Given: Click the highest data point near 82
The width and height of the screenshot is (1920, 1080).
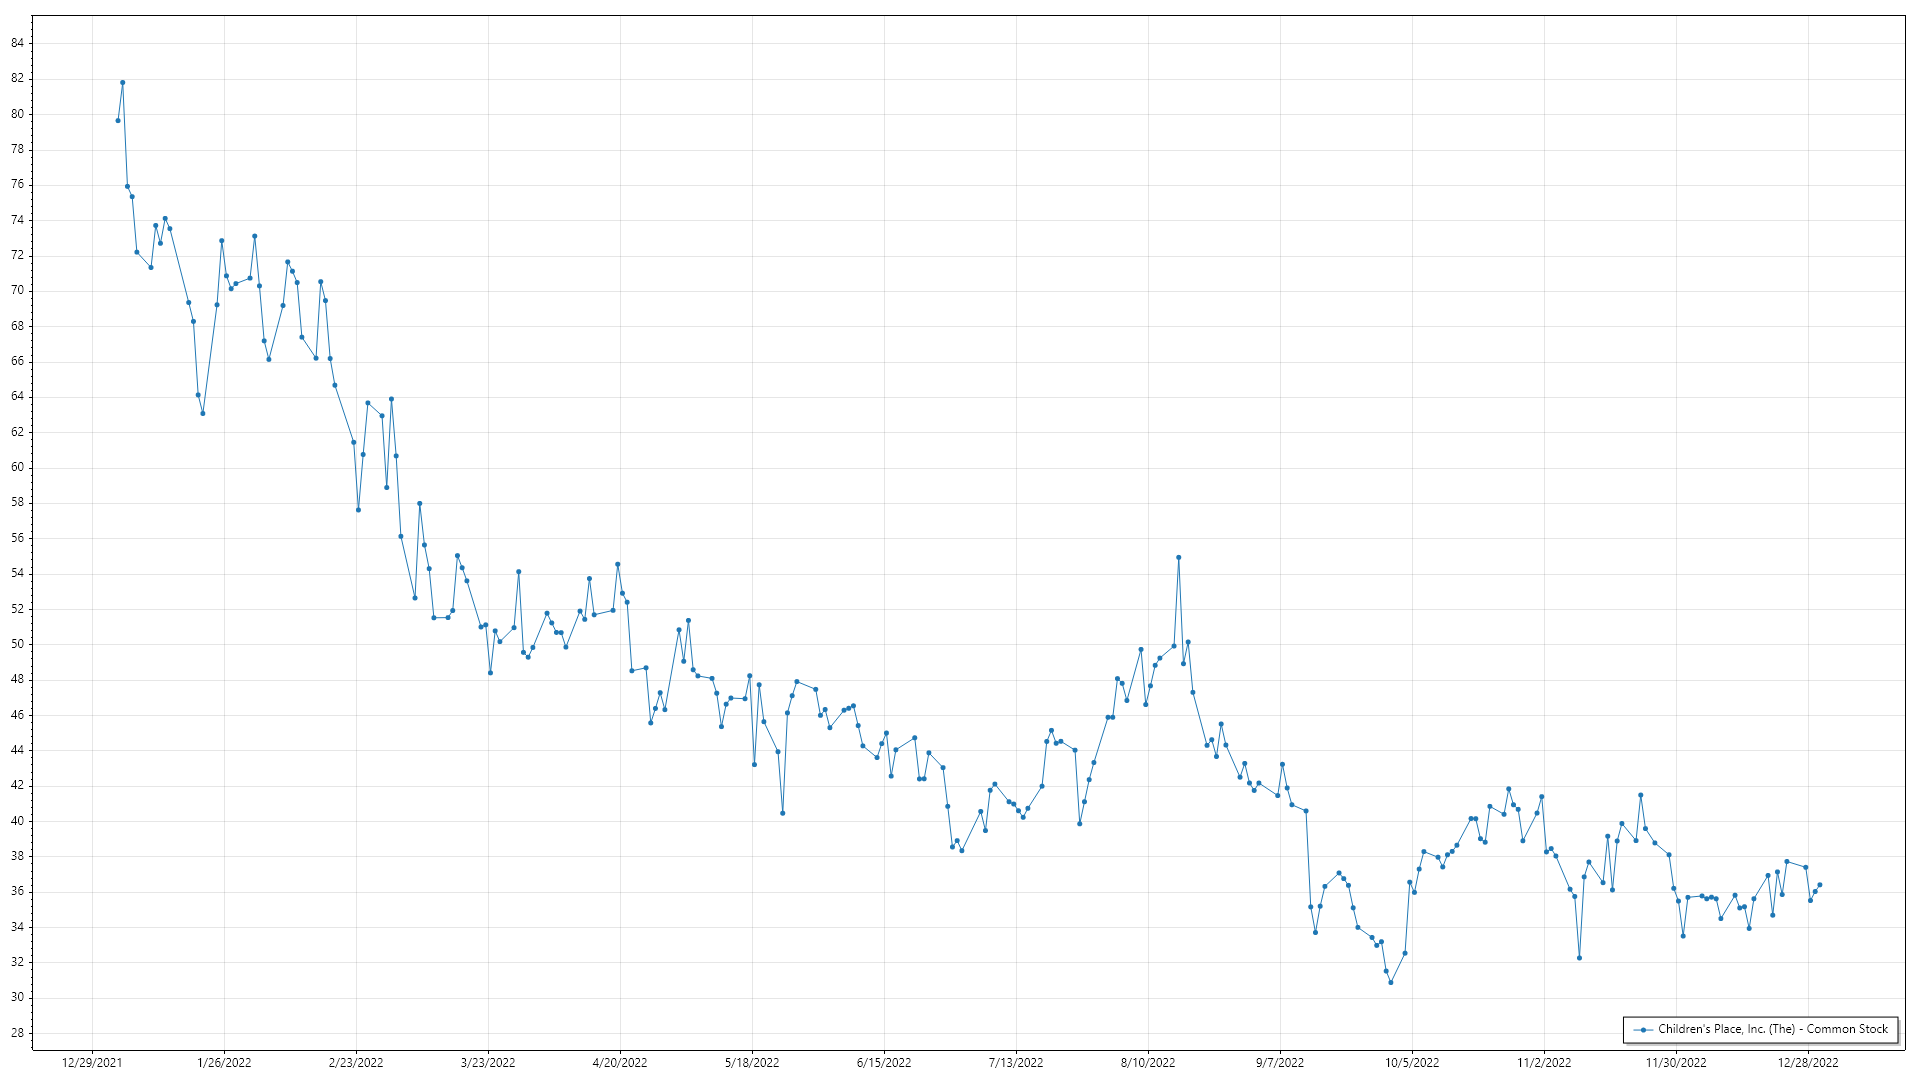Looking at the screenshot, I should (x=122, y=83).
